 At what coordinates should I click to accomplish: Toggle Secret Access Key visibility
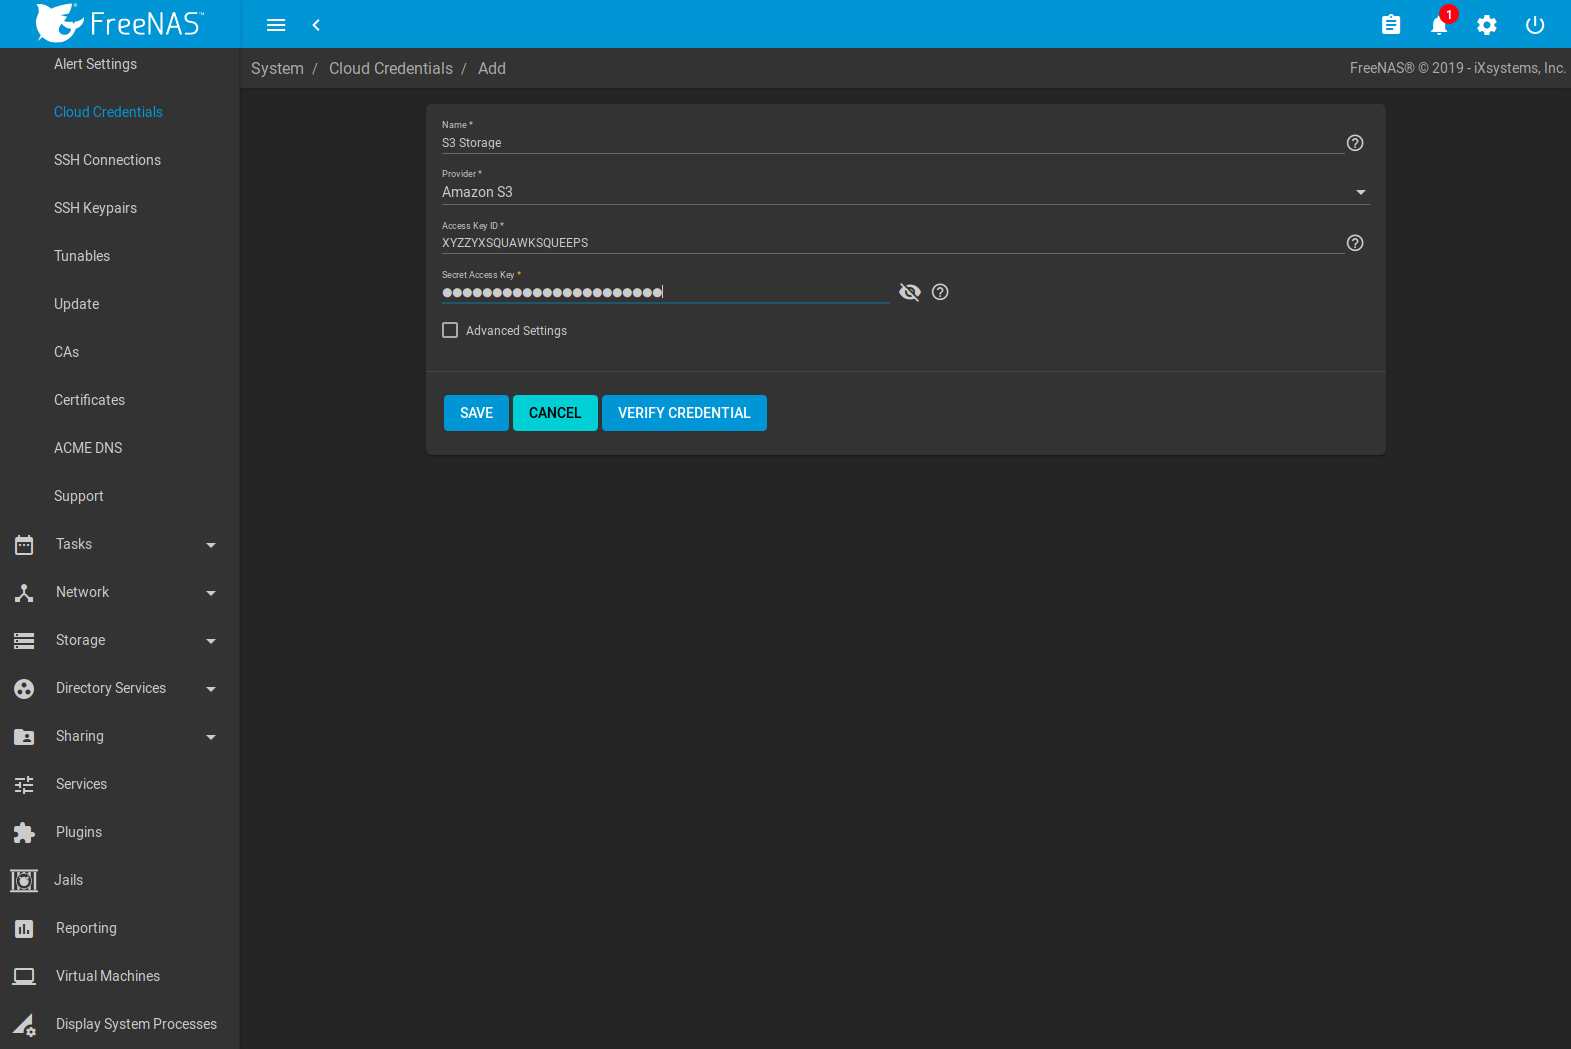[910, 292]
